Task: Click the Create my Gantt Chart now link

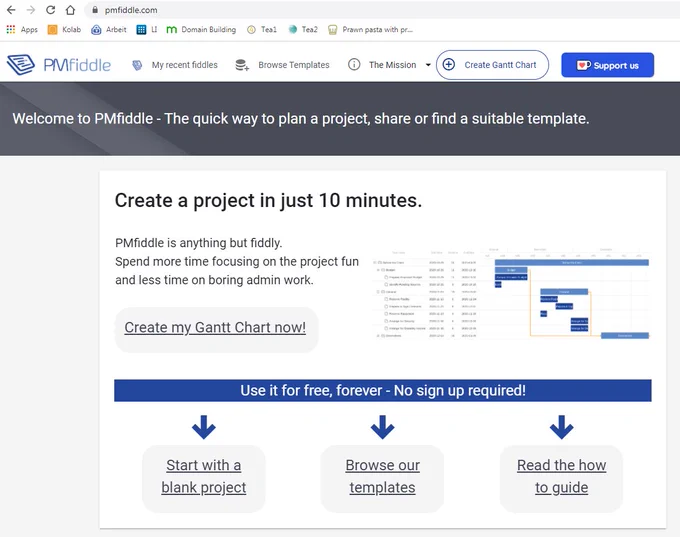Action: [215, 327]
